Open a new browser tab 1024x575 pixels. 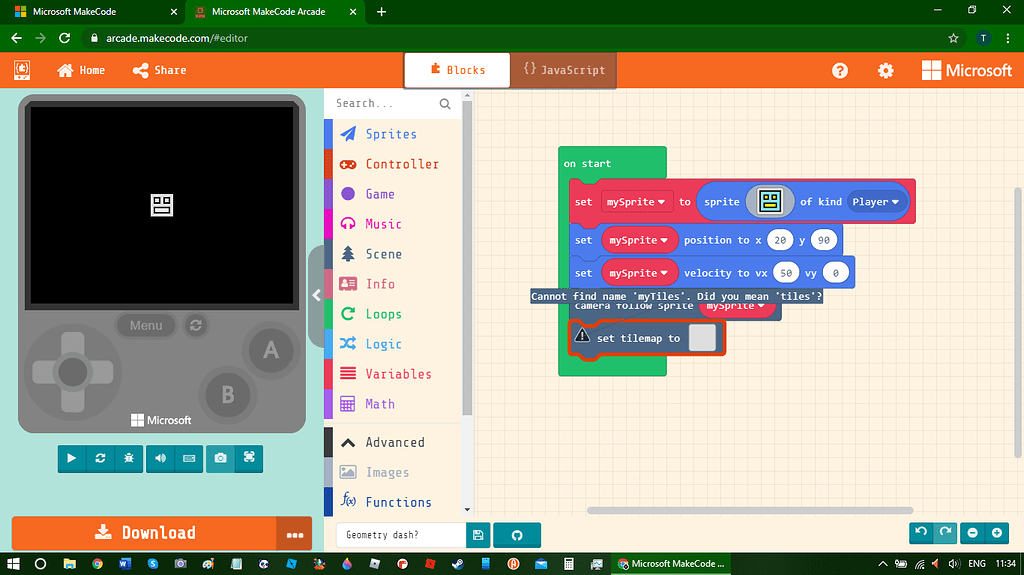(x=381, y=12)
